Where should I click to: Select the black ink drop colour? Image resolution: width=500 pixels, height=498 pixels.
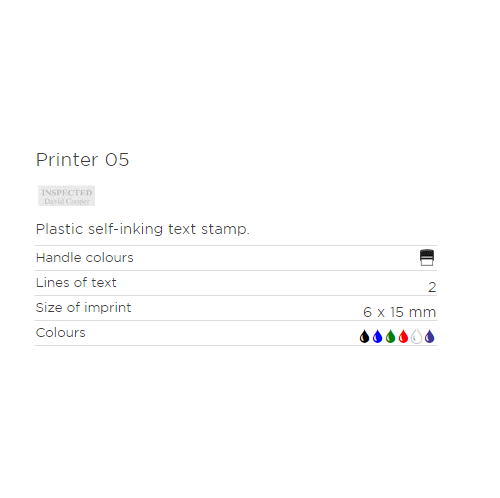click(x=364, y=336)
